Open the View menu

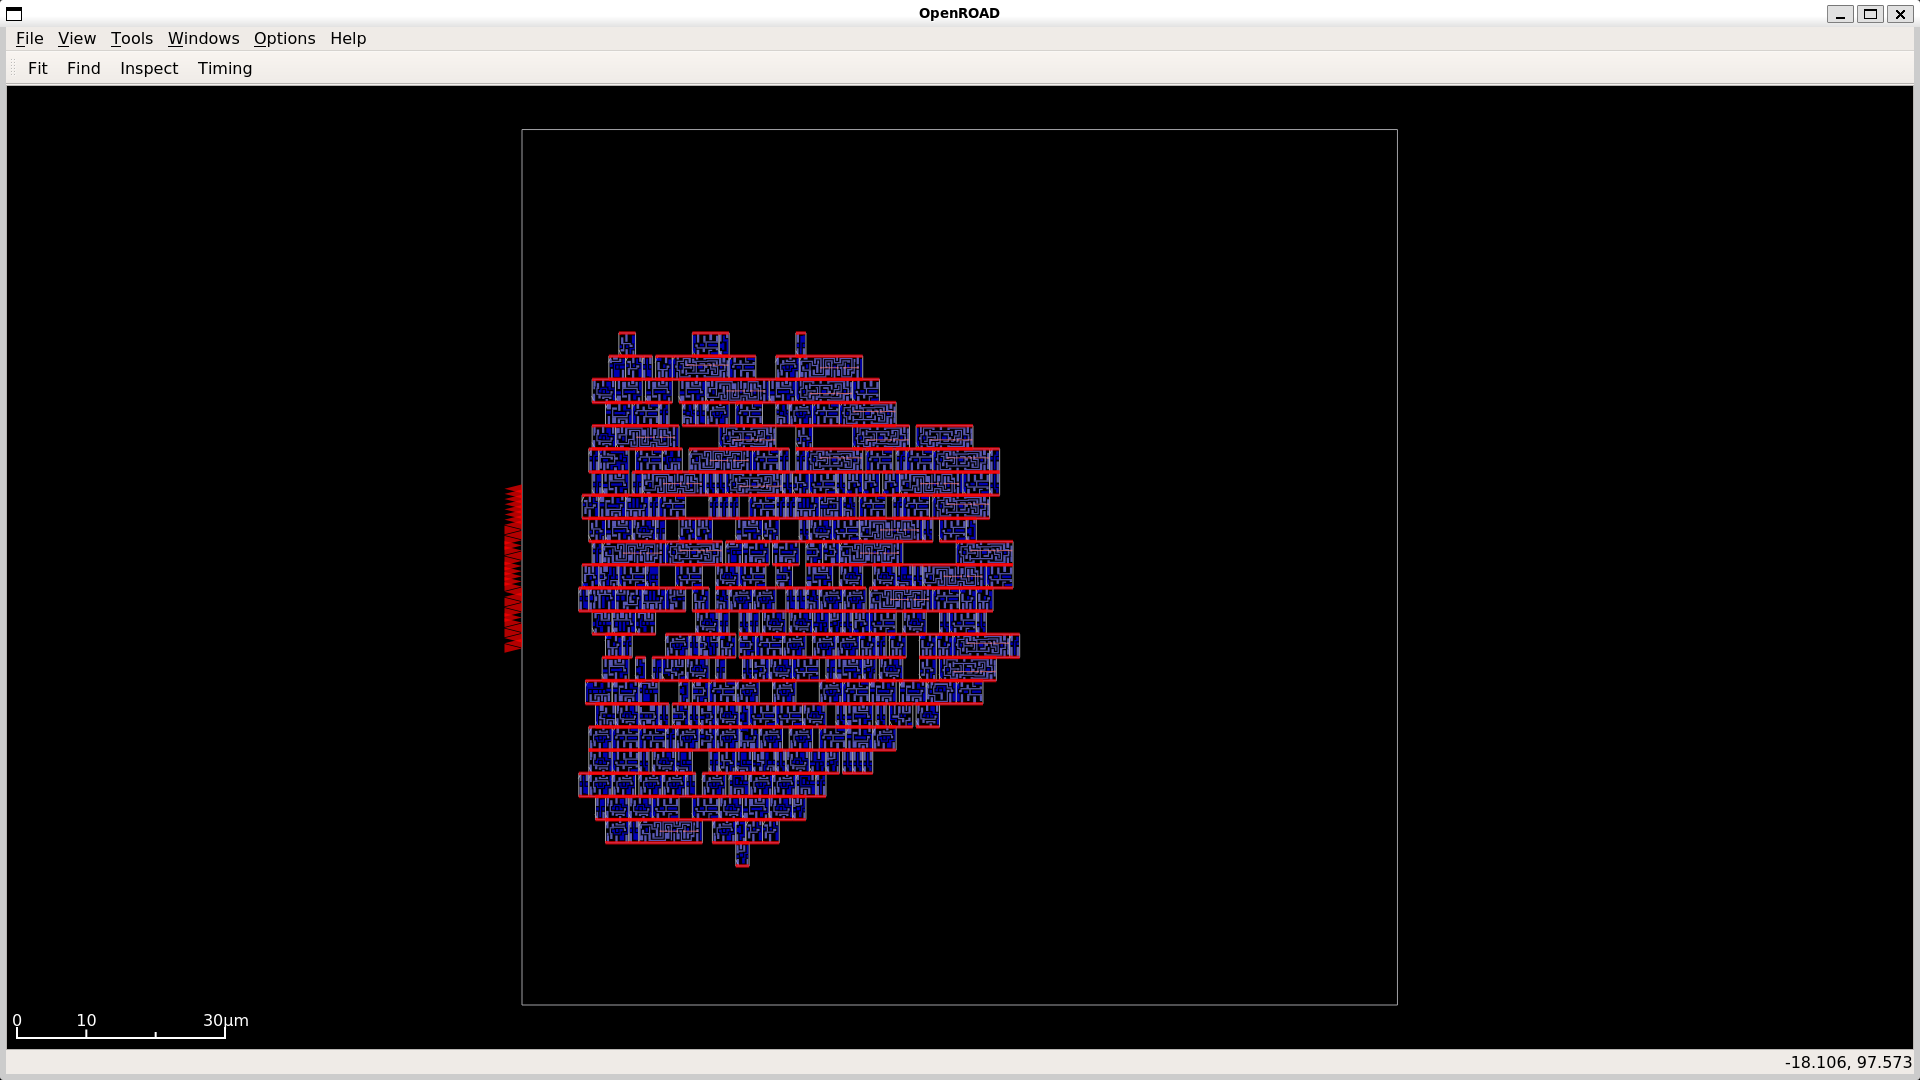[x=76, y=38]
